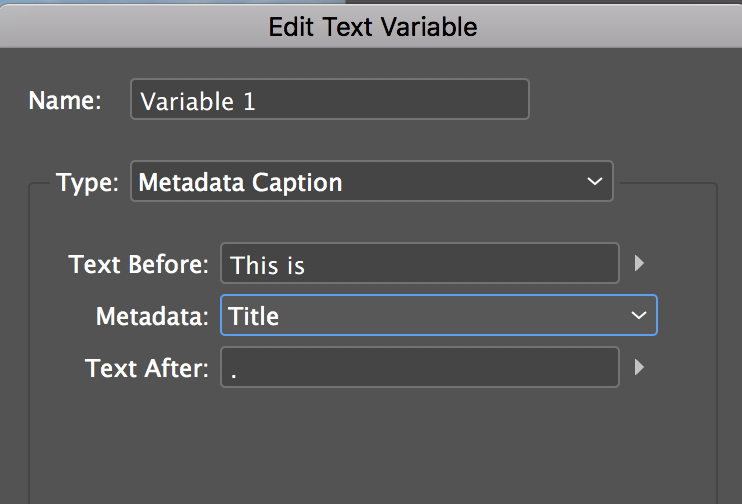Click the "Text Before:" label
Screen dimensions: 742x504
tap(138, 264)
